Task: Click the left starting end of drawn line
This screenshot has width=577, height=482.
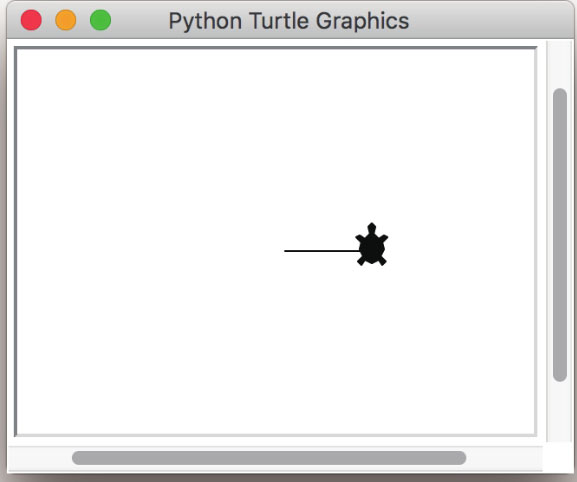Action: 285,251
